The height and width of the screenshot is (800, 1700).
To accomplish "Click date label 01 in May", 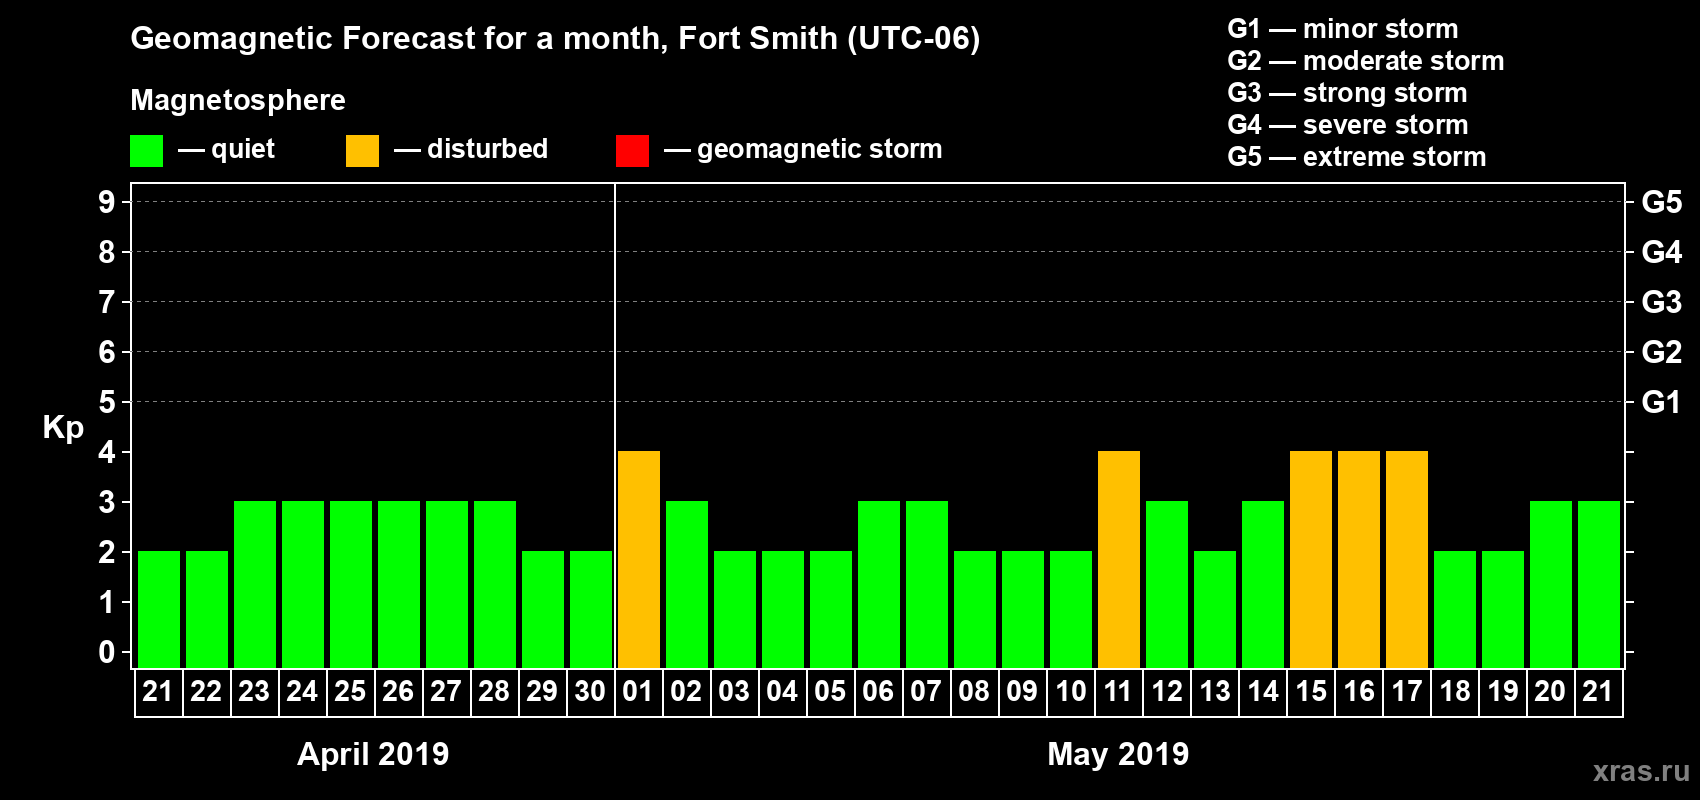I will tap(638, 692).
